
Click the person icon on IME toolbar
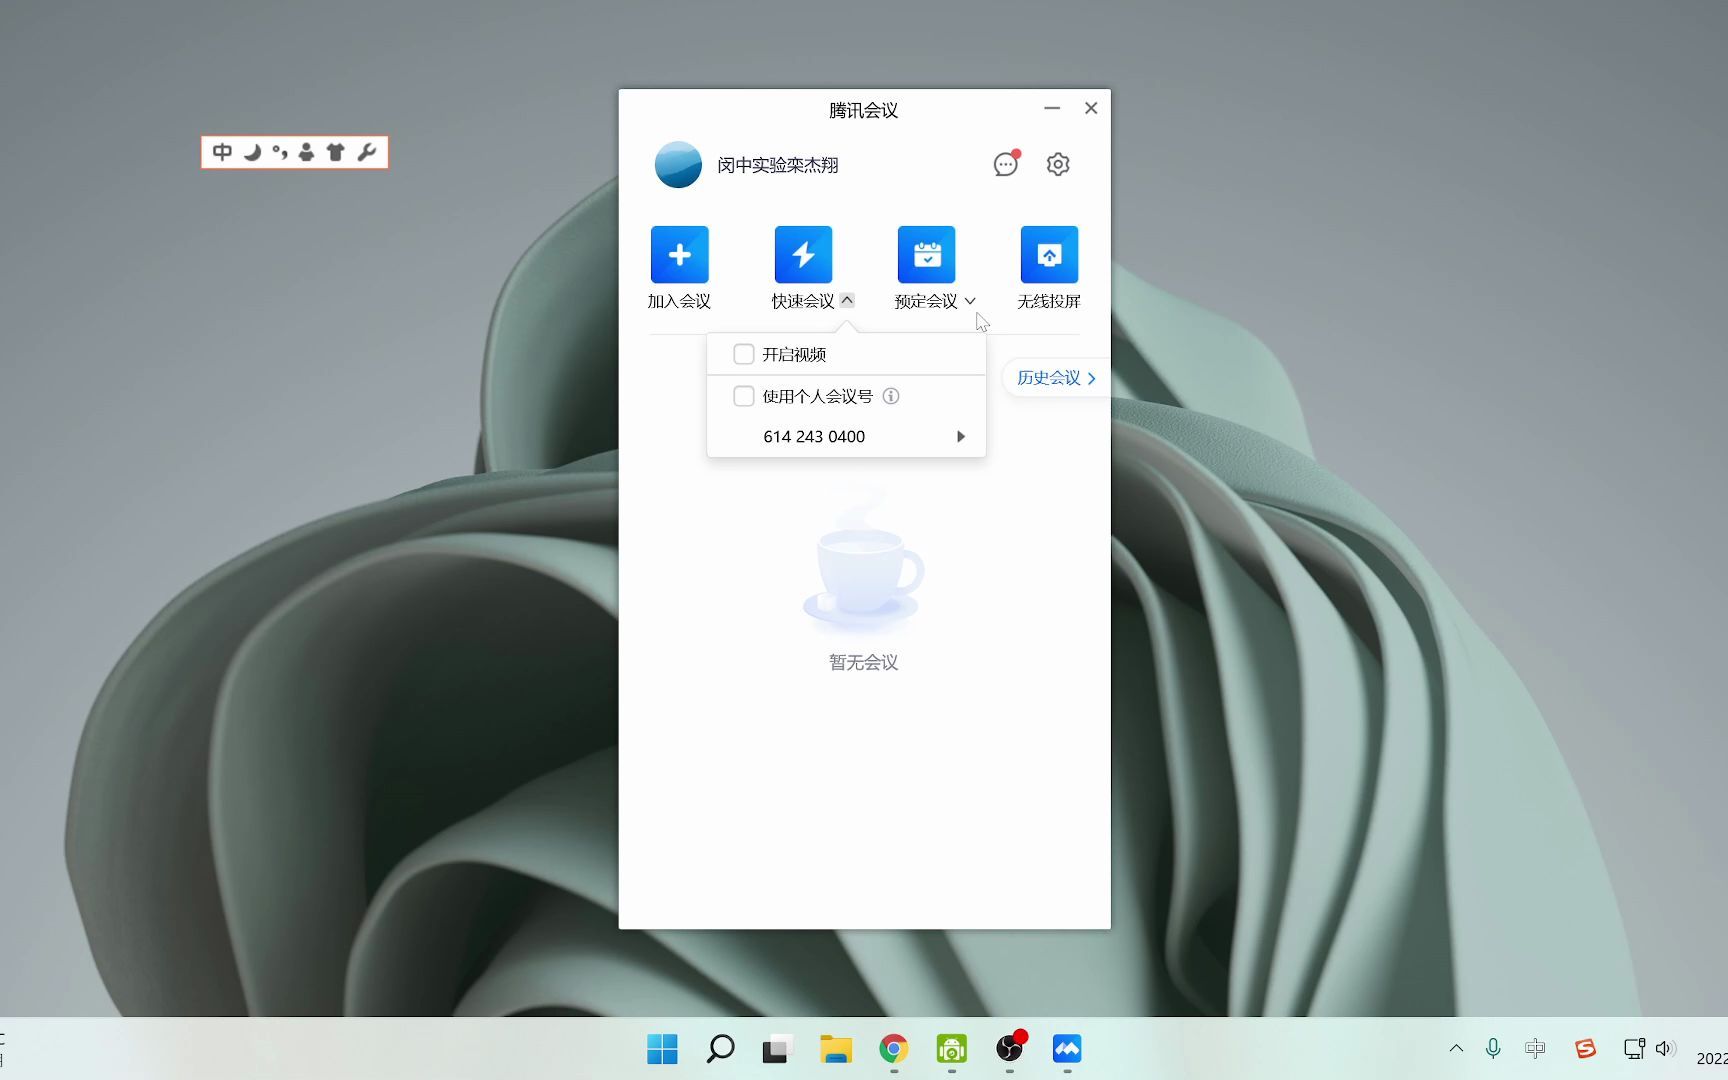pos(307,152)
